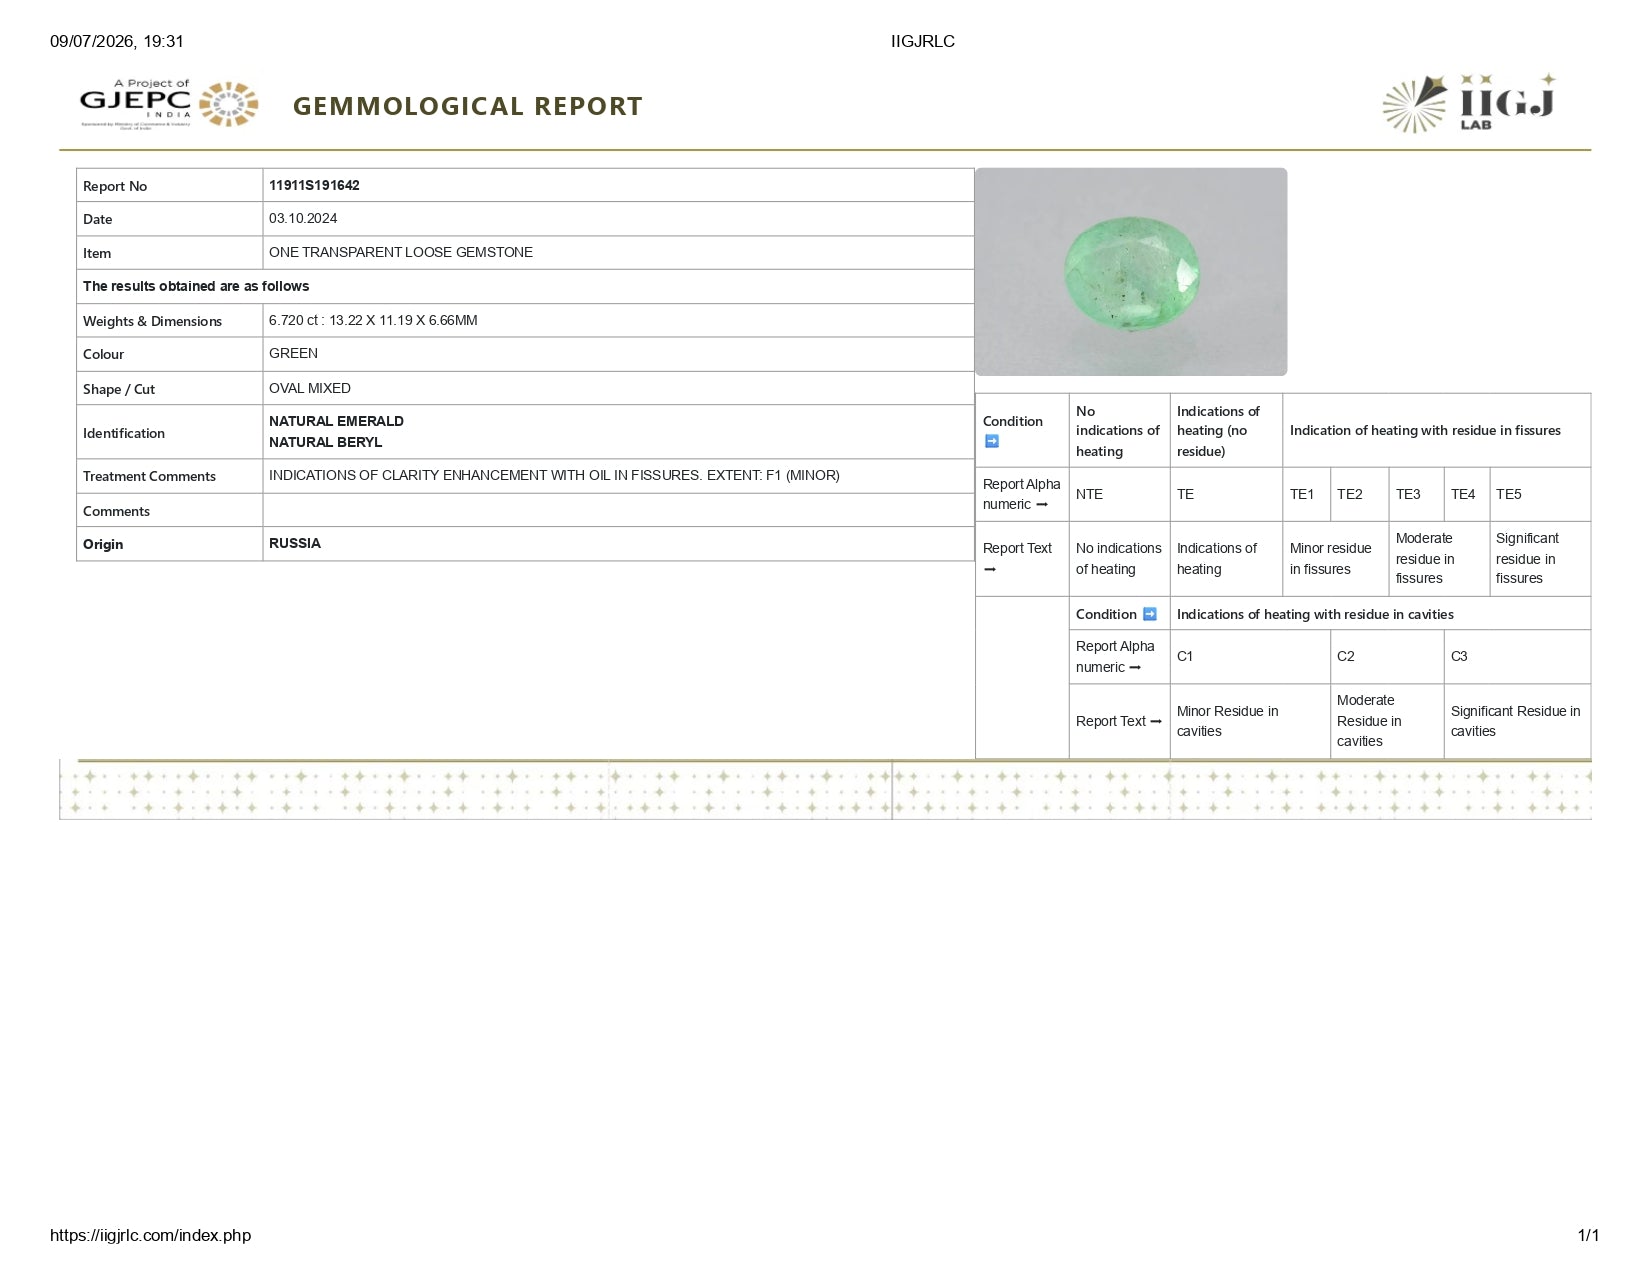Select 'Moderate Residue in cavities' text
This screenshot has height=1275, width=1650.
click(x=1369, y=720)
